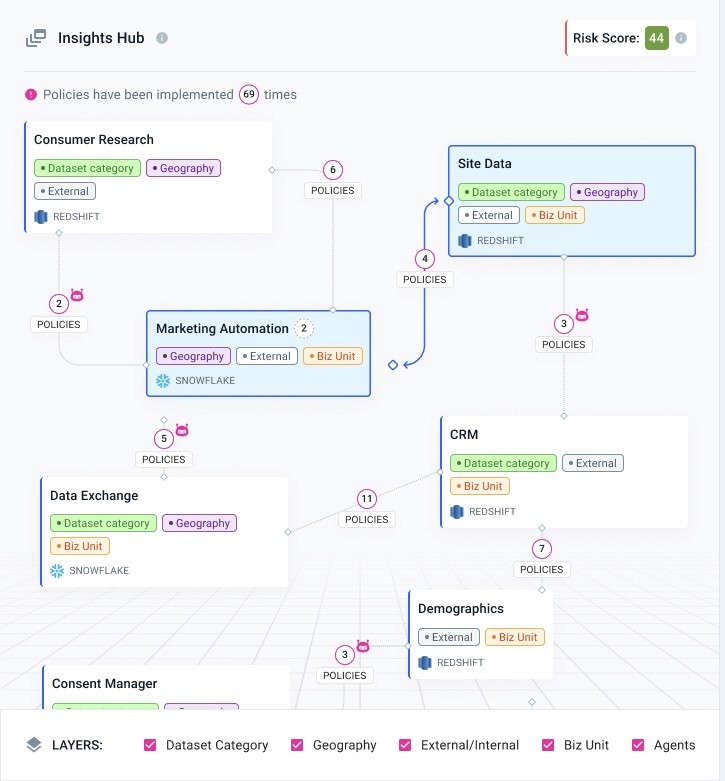
Task: Click the agent robot icon above 2 Policies
Action: [x=77, y=295]
